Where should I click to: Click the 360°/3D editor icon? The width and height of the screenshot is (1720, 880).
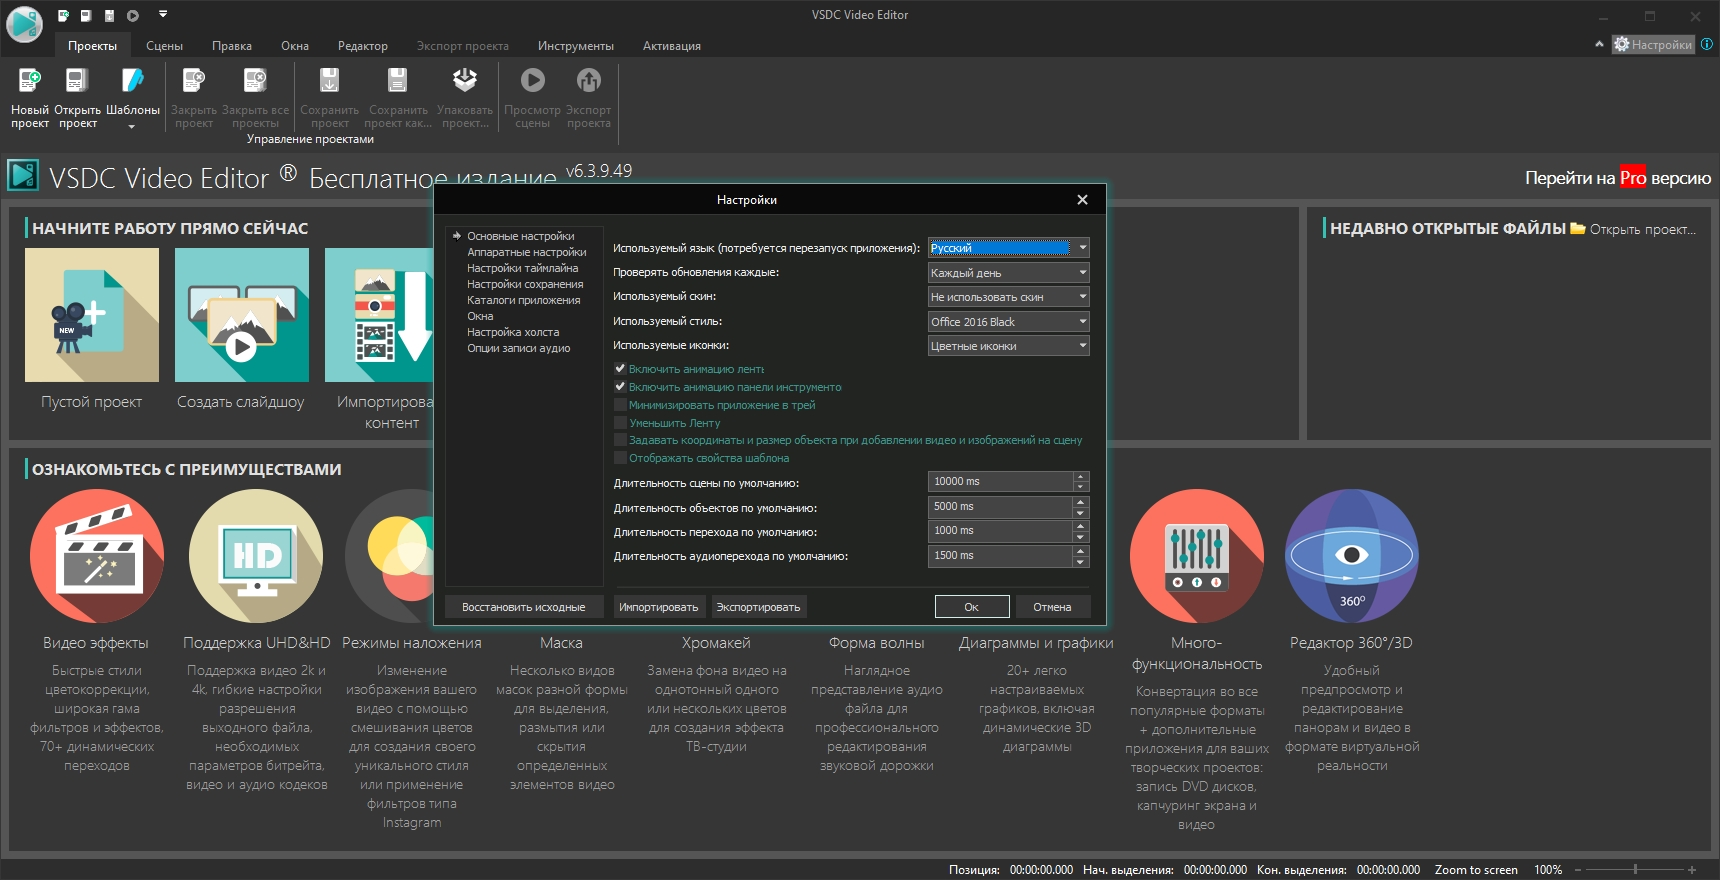point(1351,556)
